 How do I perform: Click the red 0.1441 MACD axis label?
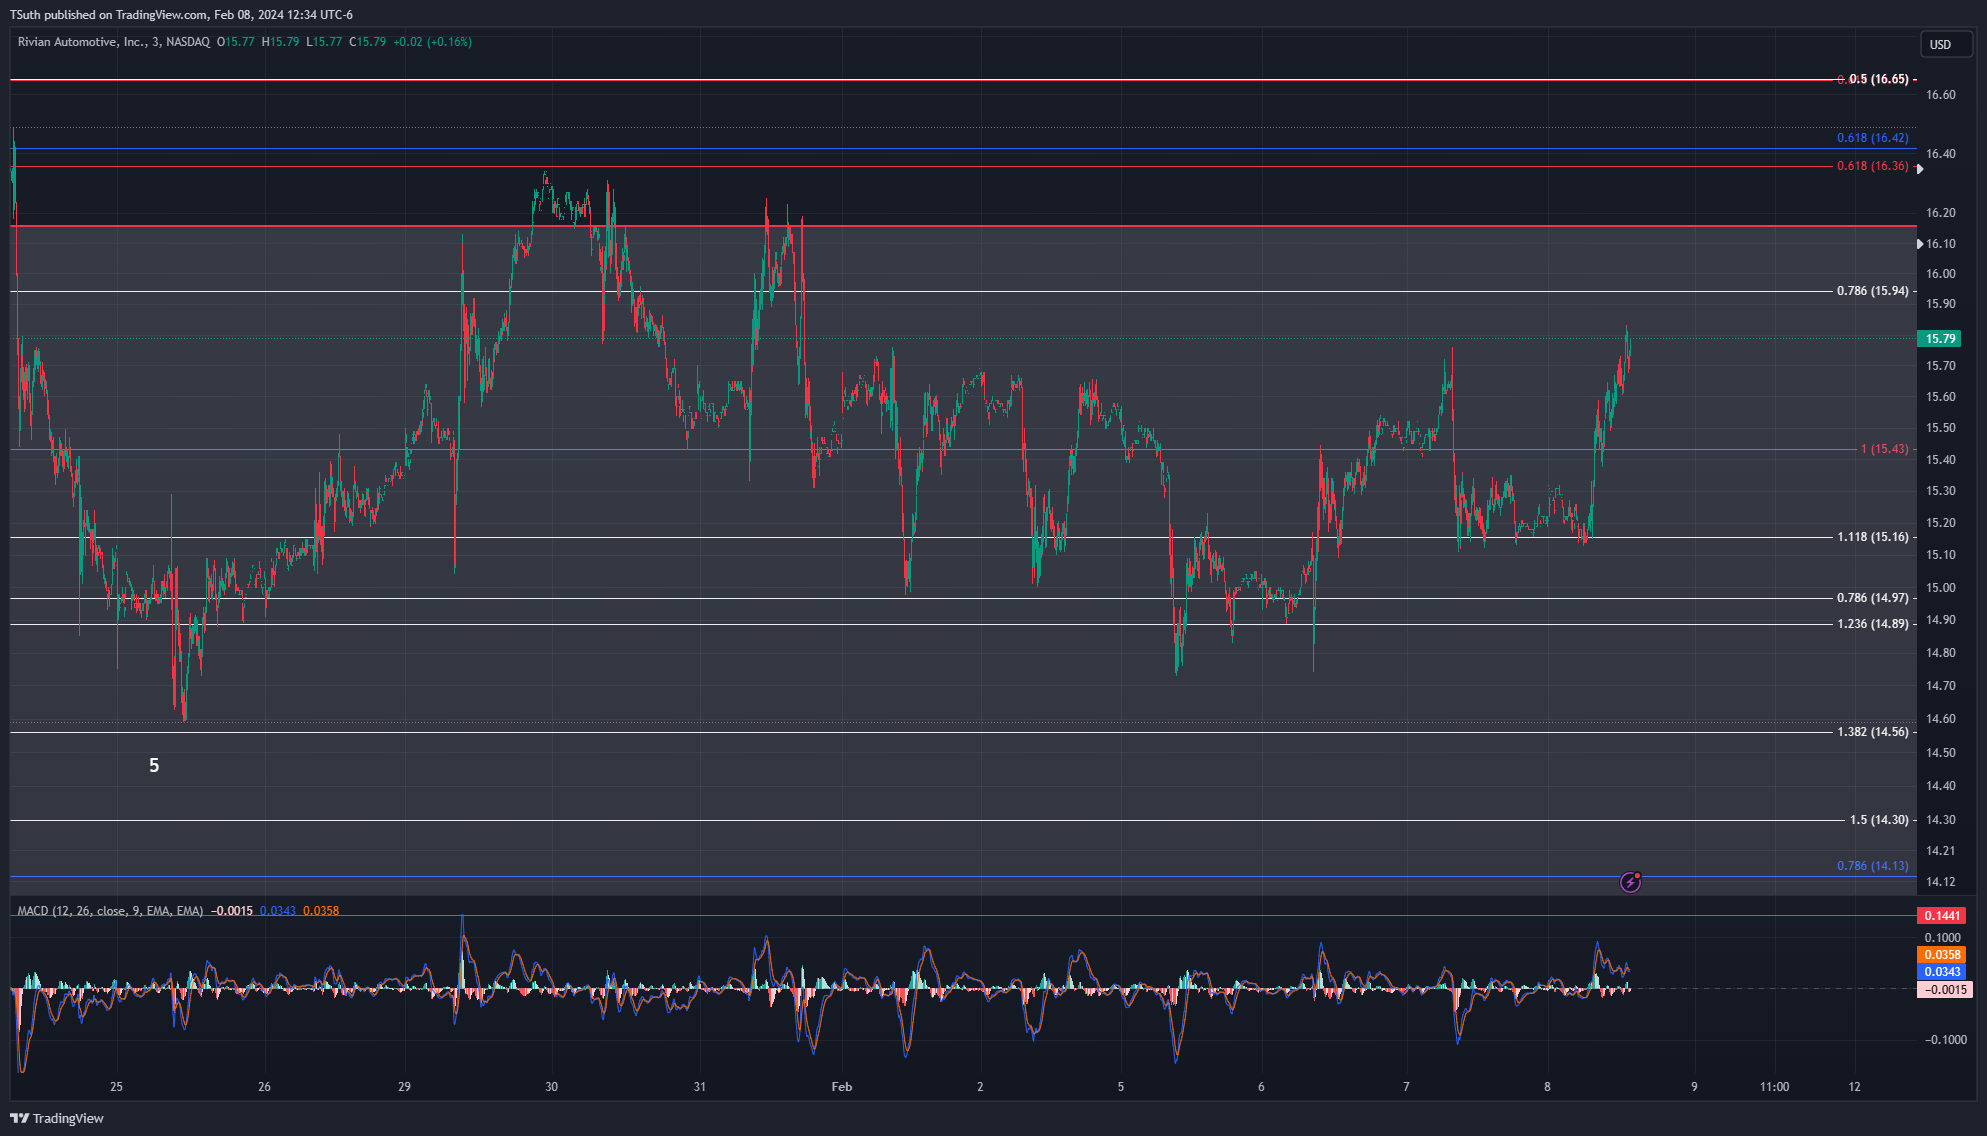pyautogui.click(x=1941, y=916)
